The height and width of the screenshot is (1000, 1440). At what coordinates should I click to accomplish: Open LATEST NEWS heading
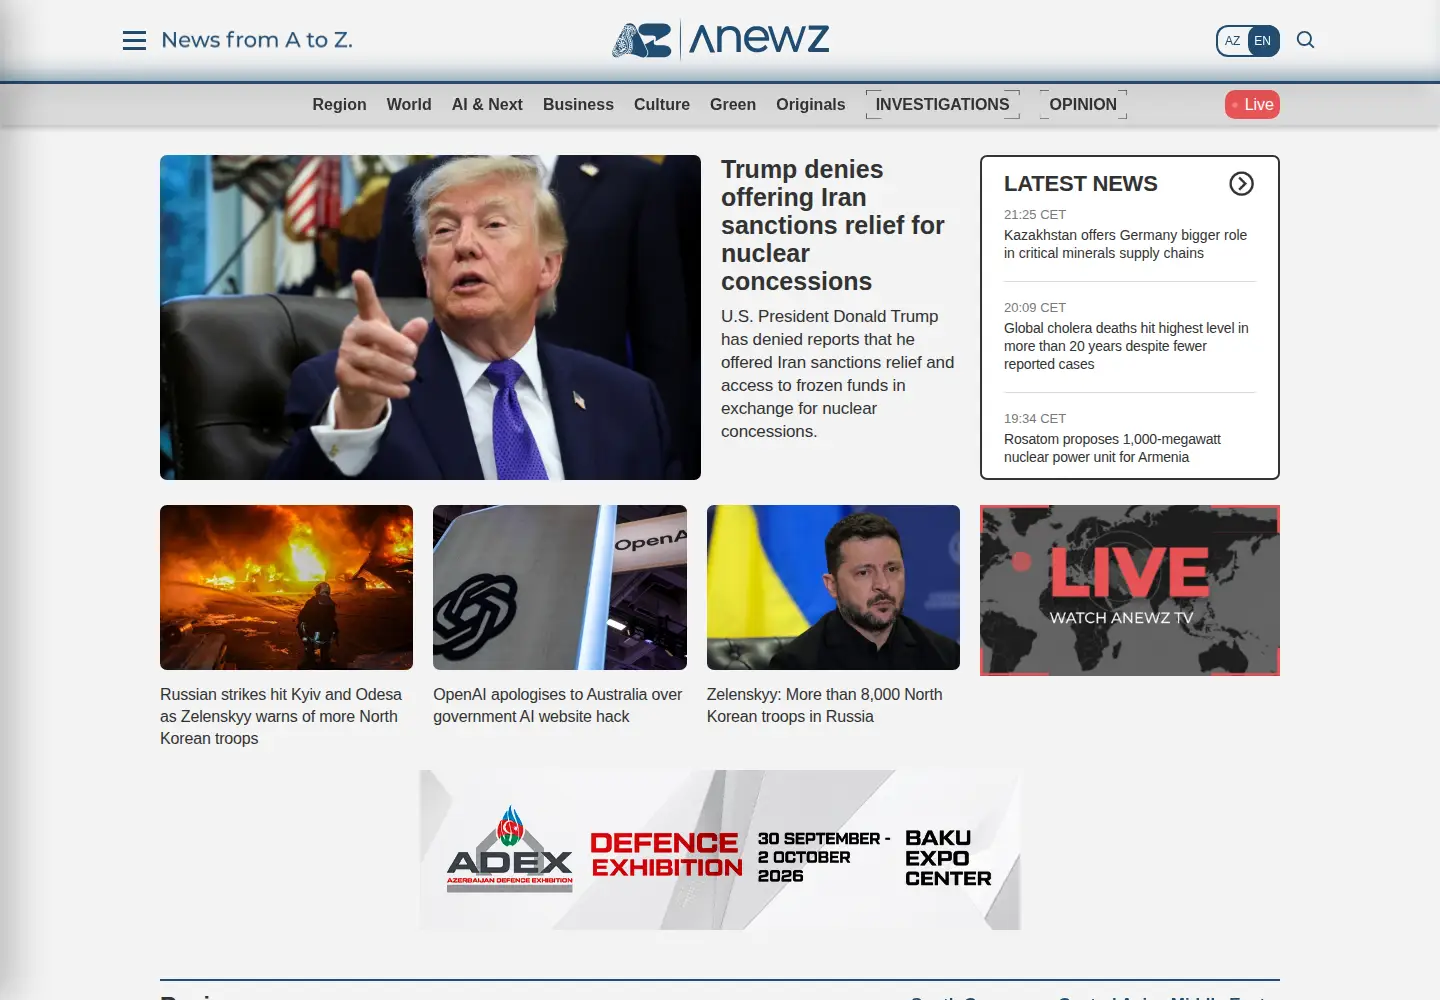(x=1080, y=184)
